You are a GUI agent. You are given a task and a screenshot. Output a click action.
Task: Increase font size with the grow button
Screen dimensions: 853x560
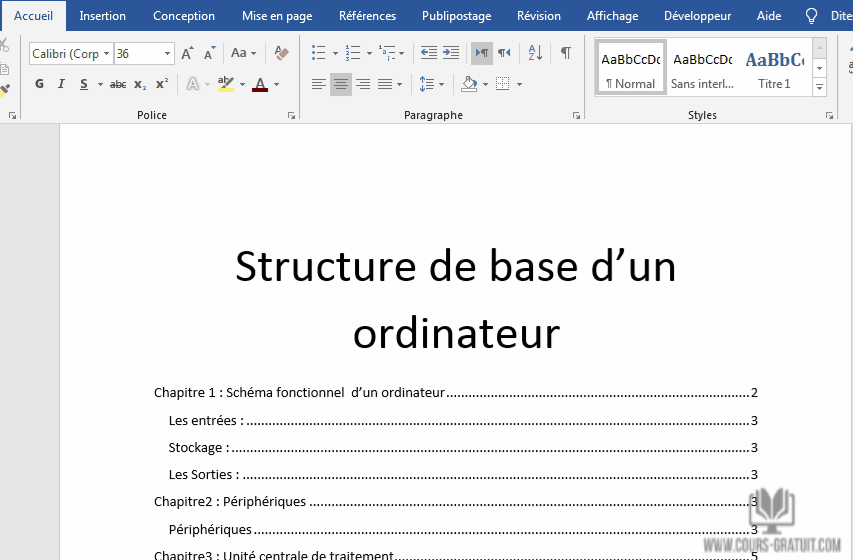coord(187,53)
